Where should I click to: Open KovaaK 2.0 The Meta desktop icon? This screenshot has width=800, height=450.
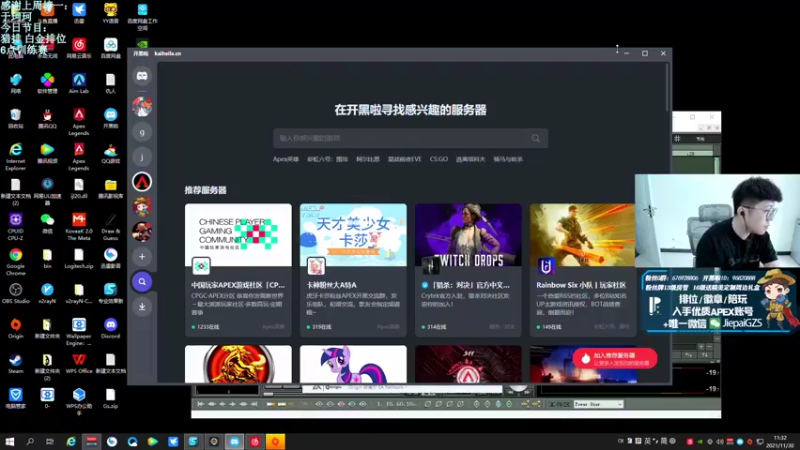tap(79, 227)
